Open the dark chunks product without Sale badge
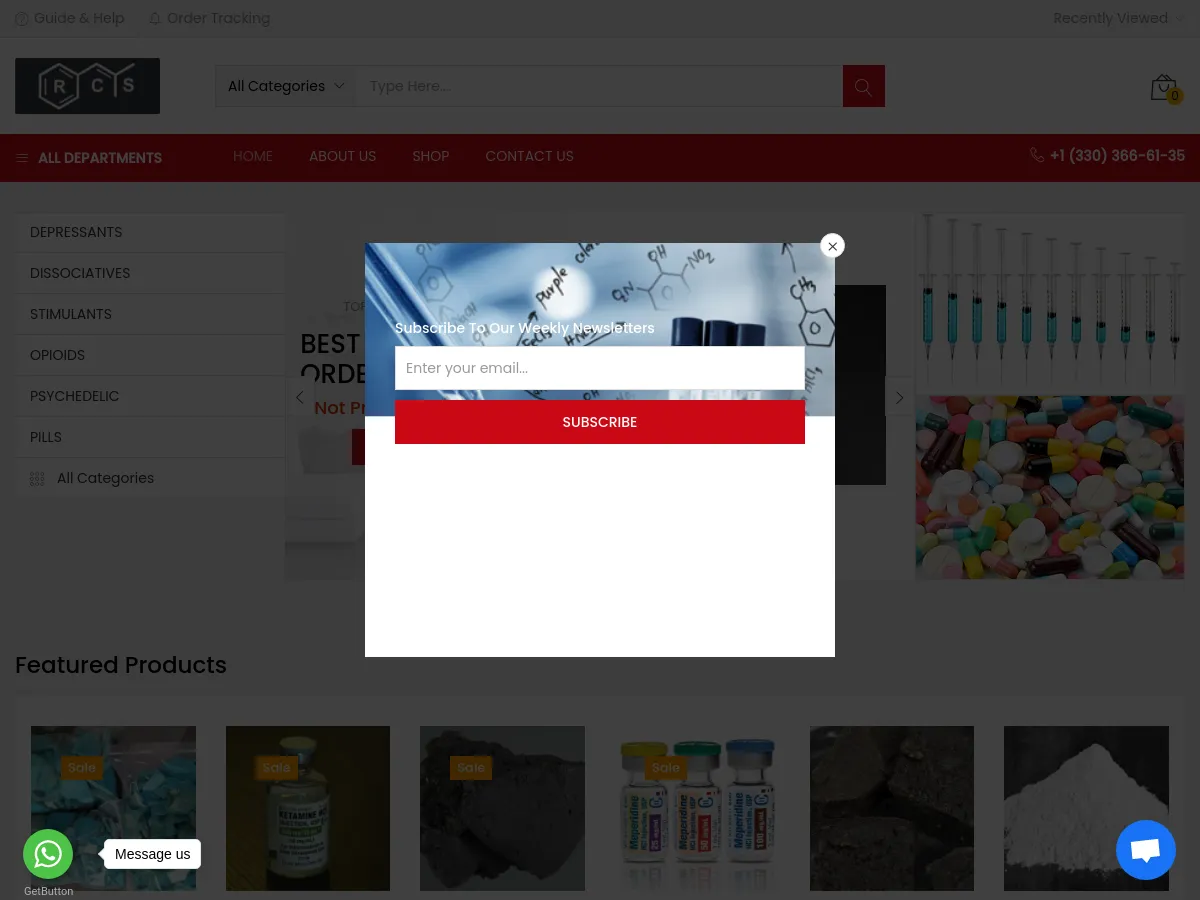1200x900 pixels. (x=892, y=808)
